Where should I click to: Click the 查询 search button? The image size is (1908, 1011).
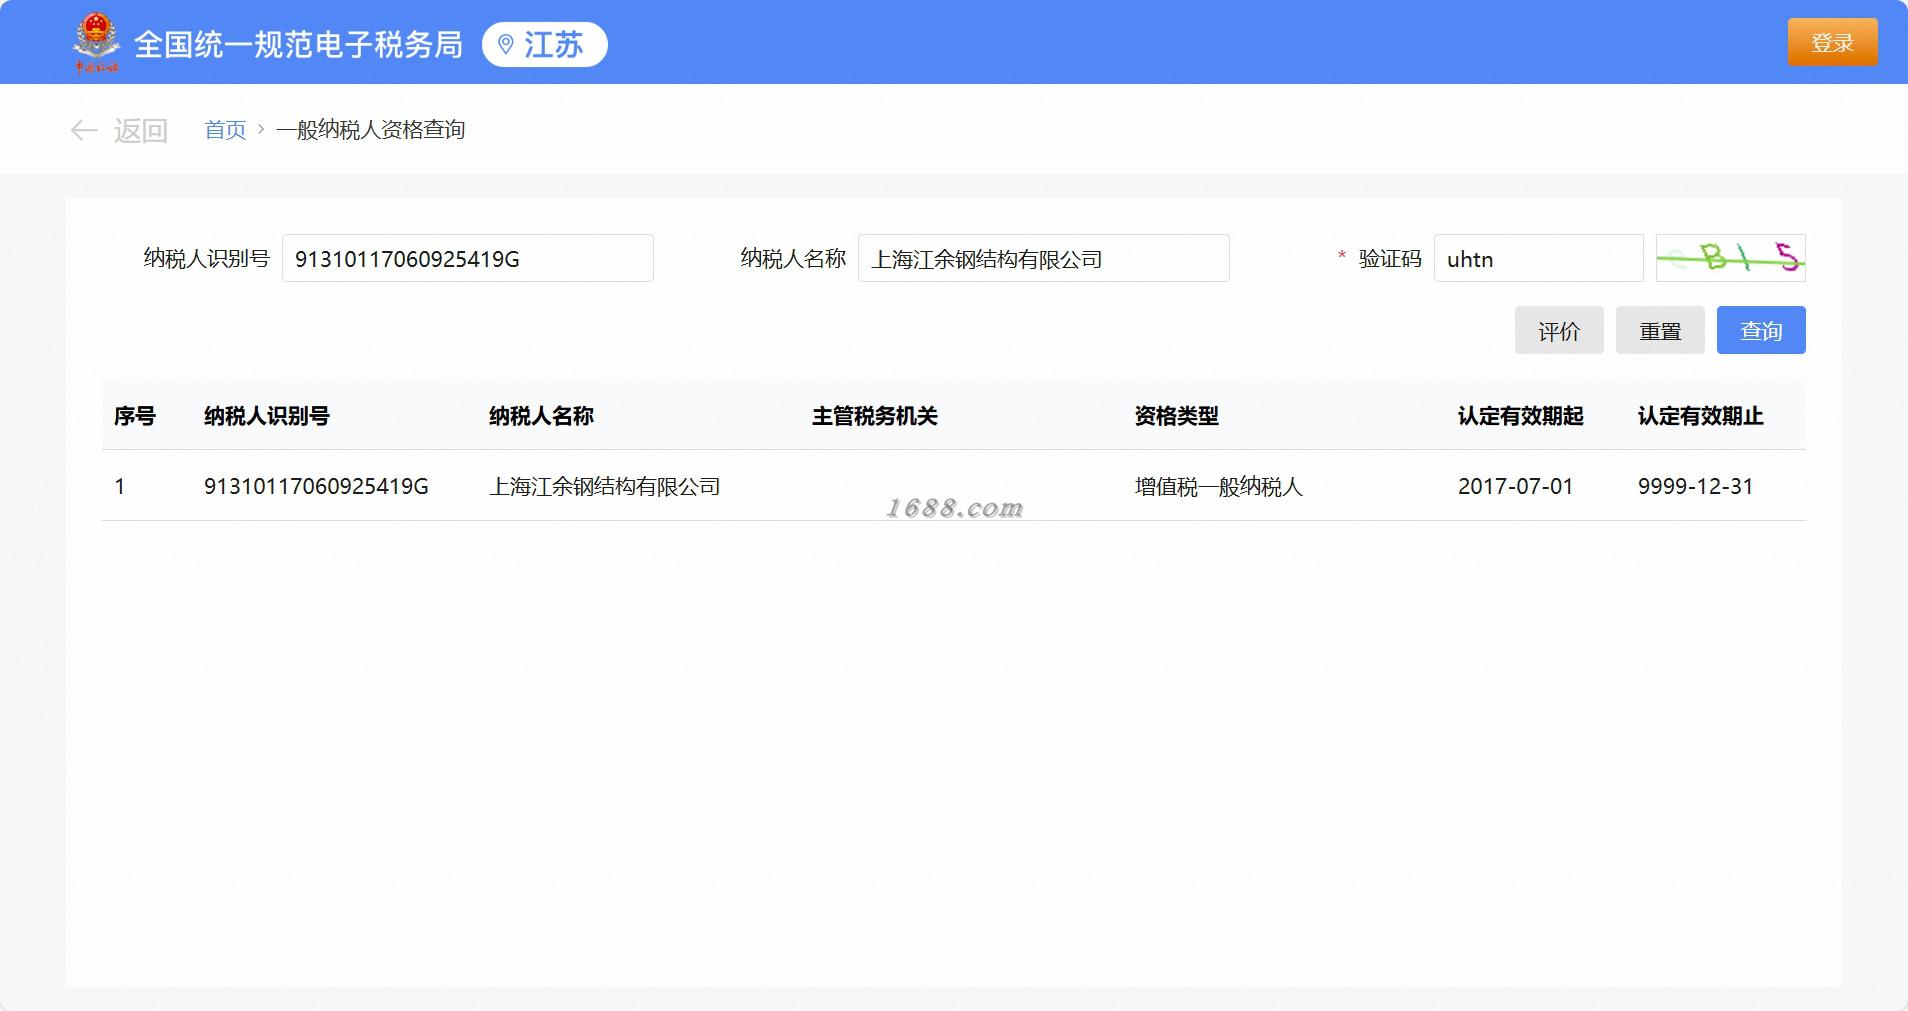click(x=1761, y=331)
